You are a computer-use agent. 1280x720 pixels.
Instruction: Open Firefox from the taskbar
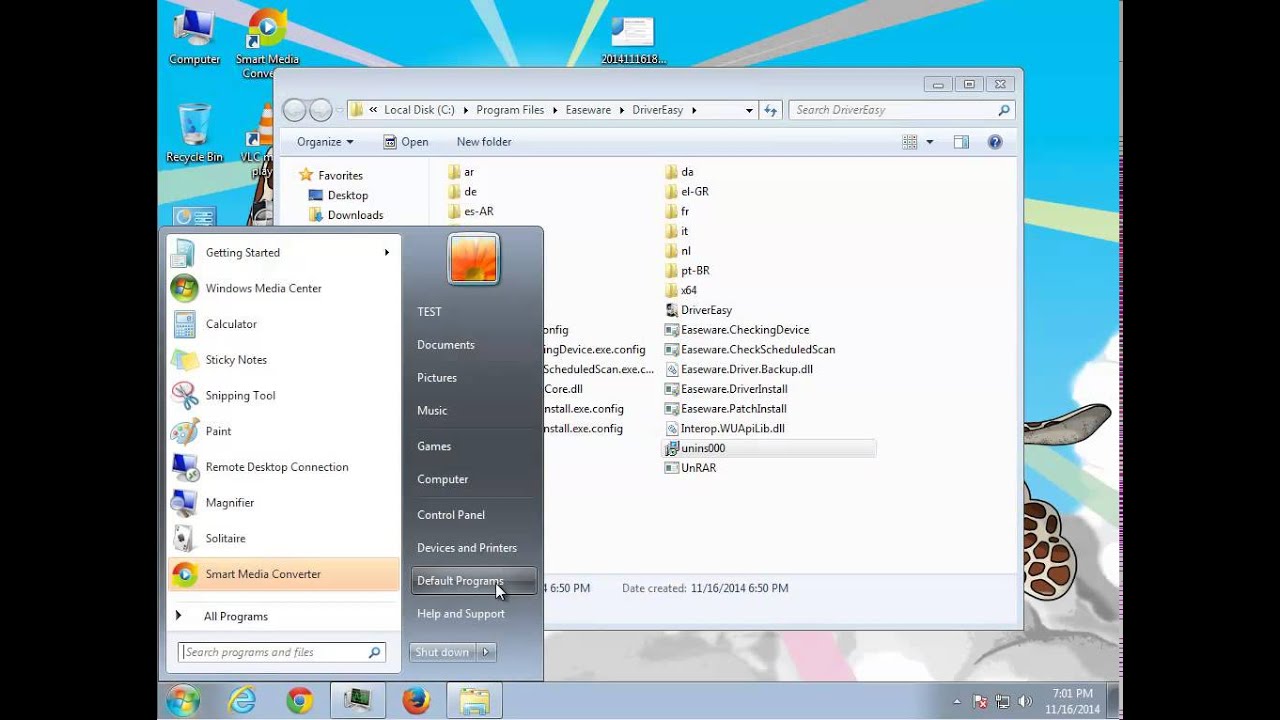(416, 701)
